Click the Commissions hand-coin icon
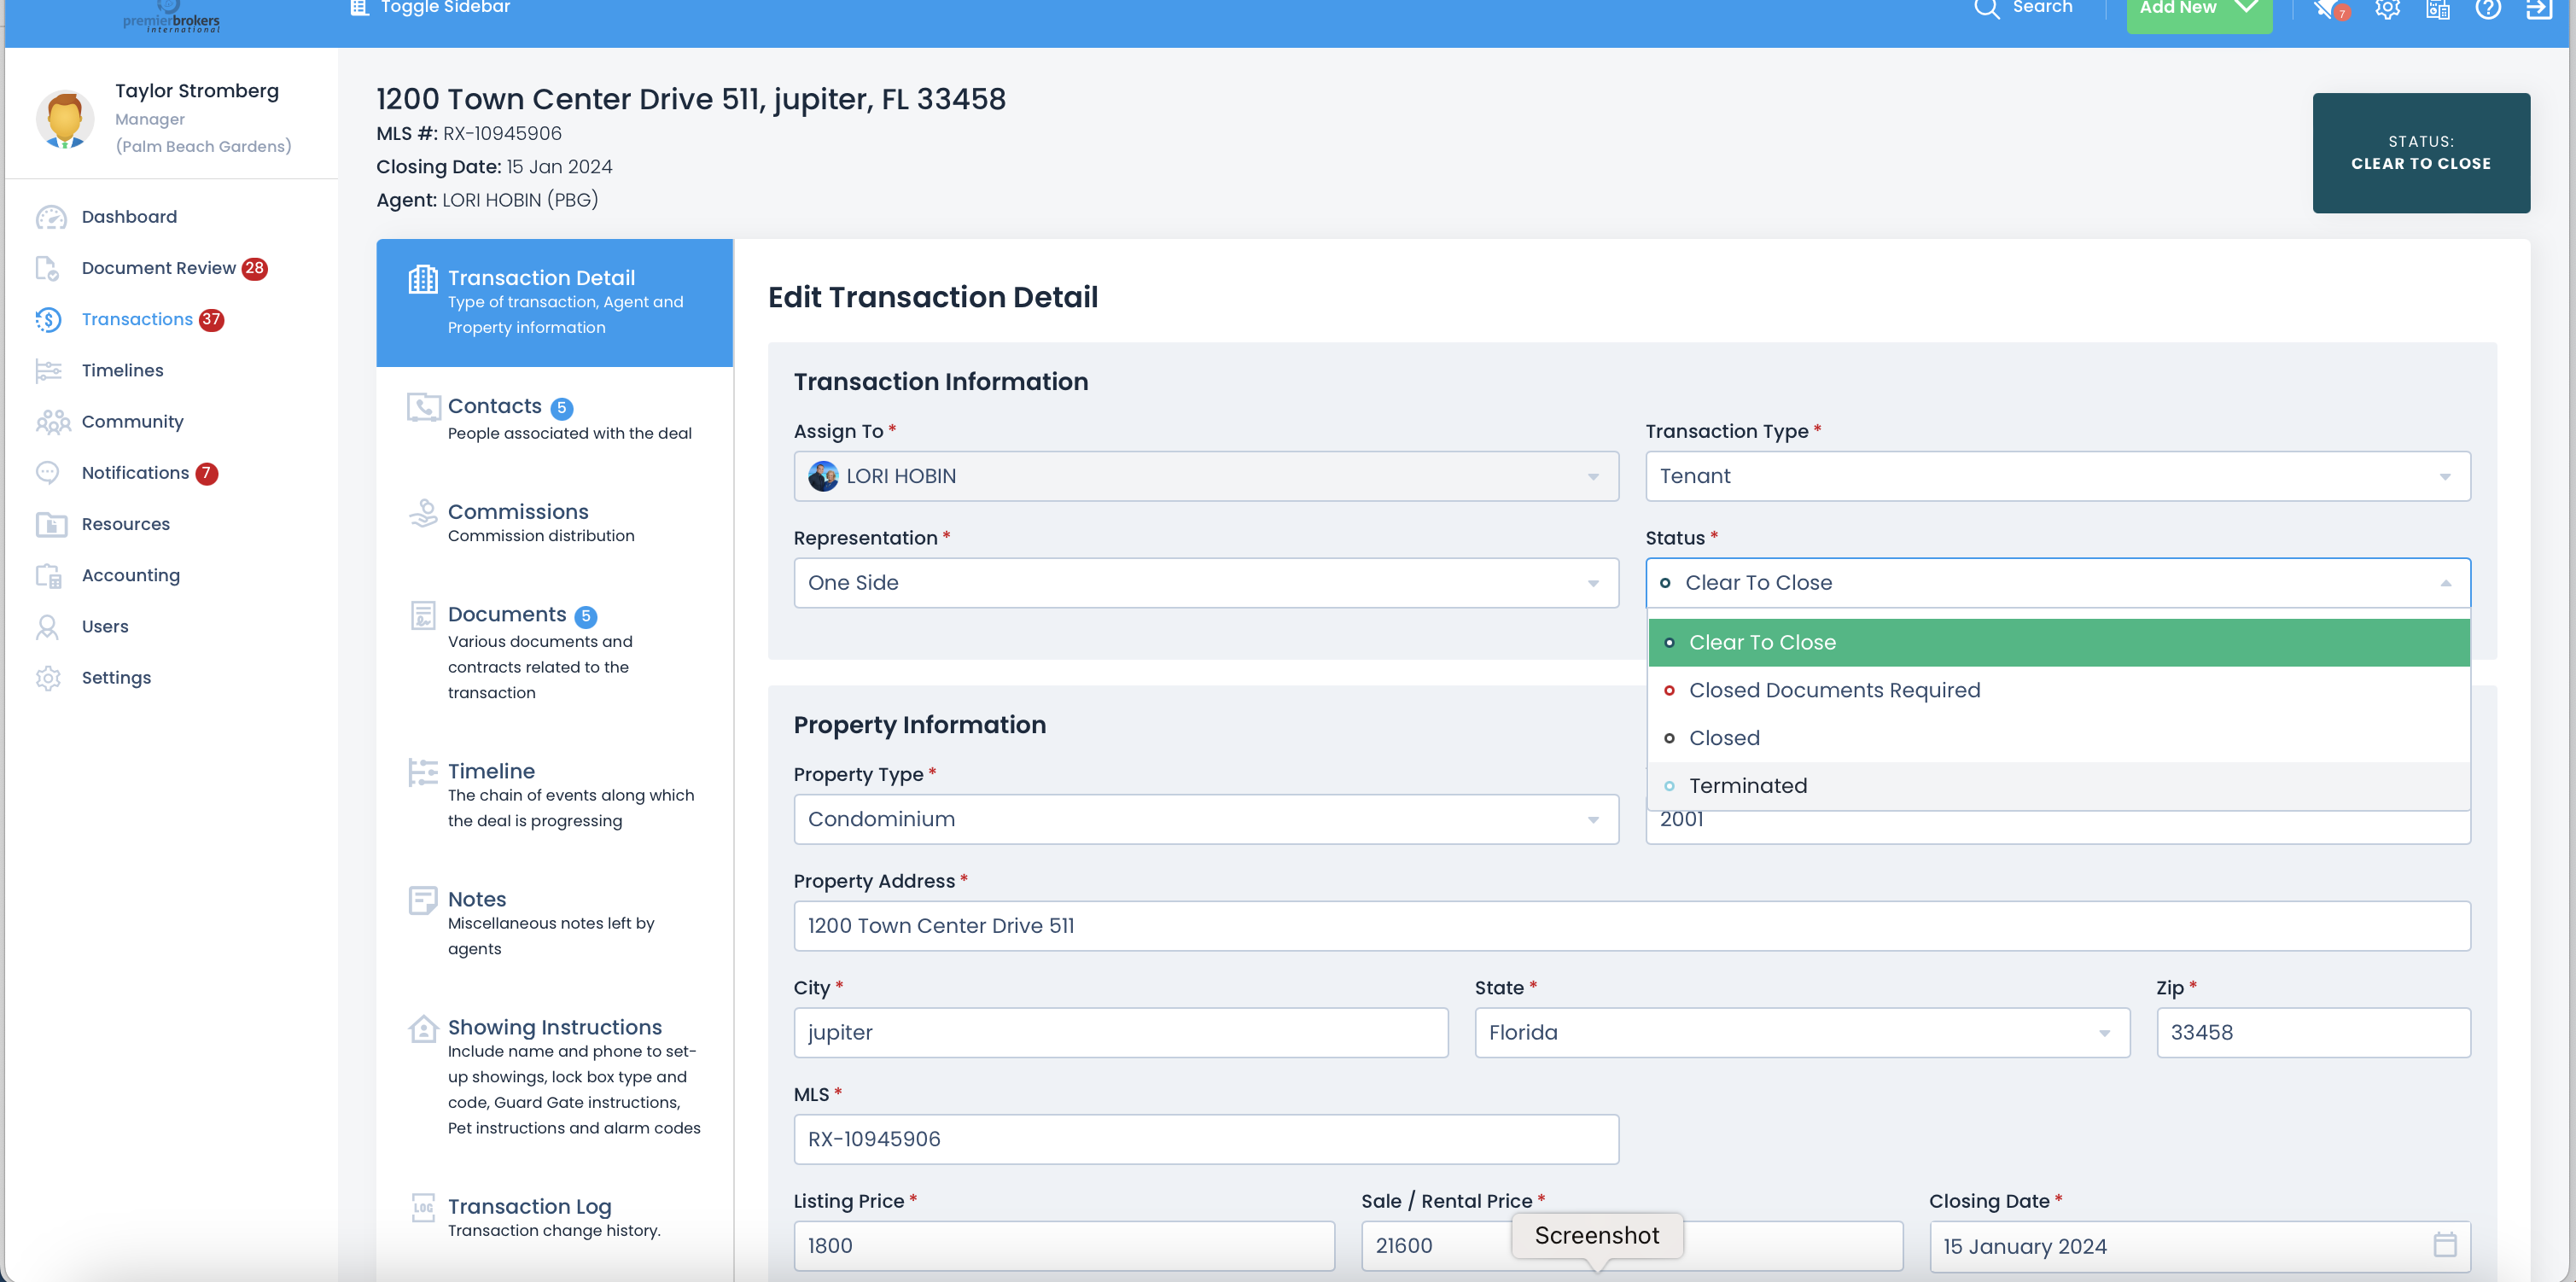This screenshot has height=1282, width=2576. (423, 513)
